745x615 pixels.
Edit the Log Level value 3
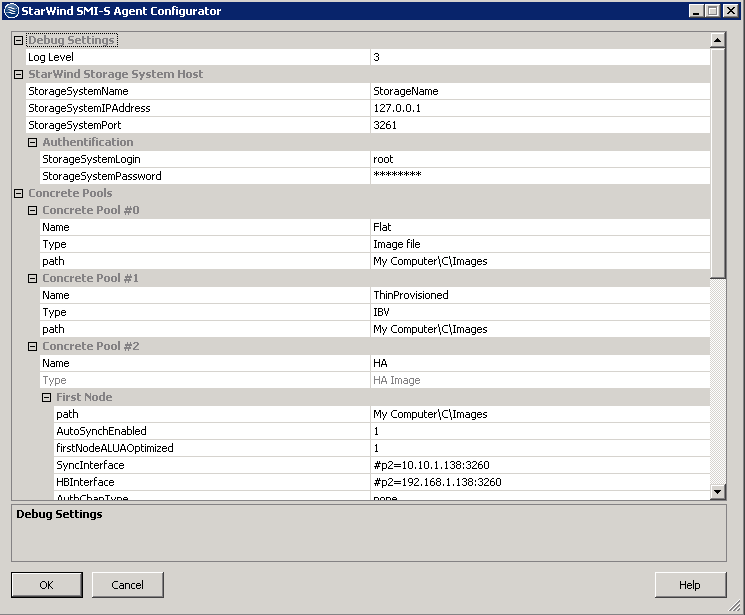540,57
